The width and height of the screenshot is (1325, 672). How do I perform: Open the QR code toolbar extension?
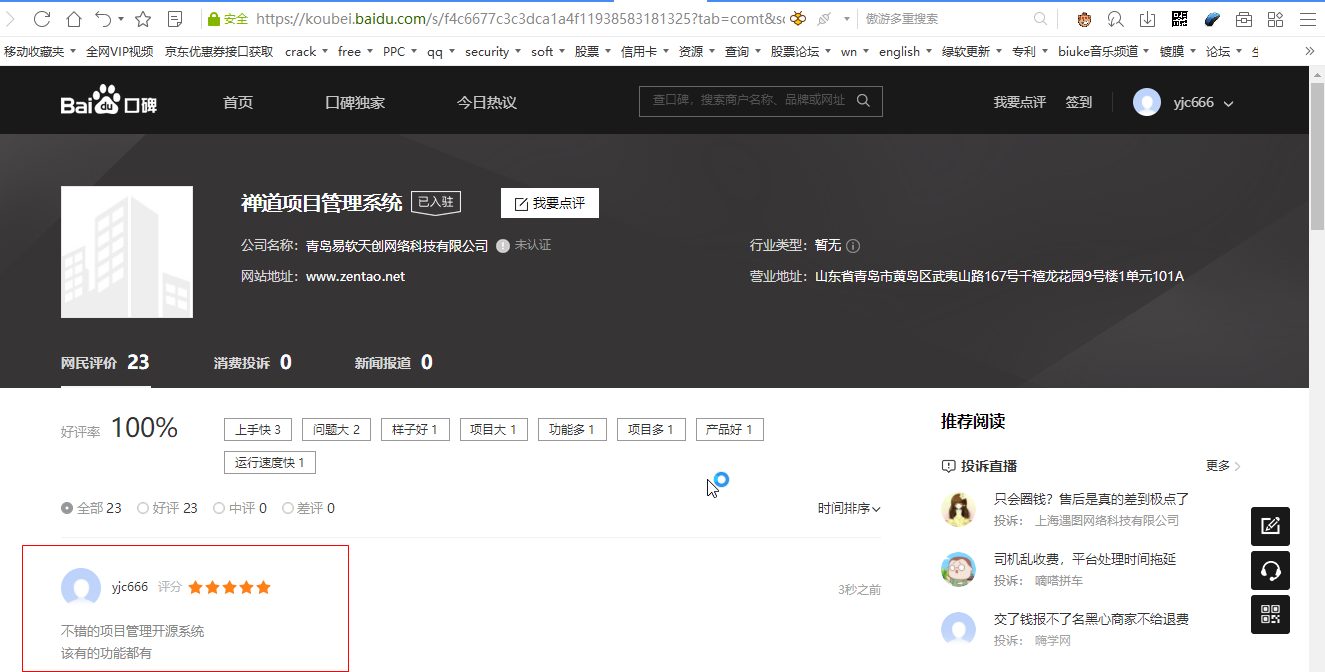point(1180,19)
